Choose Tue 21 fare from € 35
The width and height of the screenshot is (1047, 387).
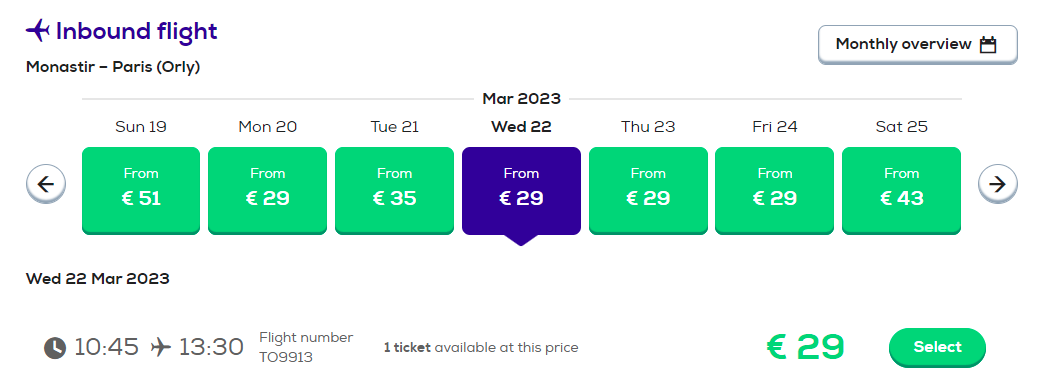[394, 191]
